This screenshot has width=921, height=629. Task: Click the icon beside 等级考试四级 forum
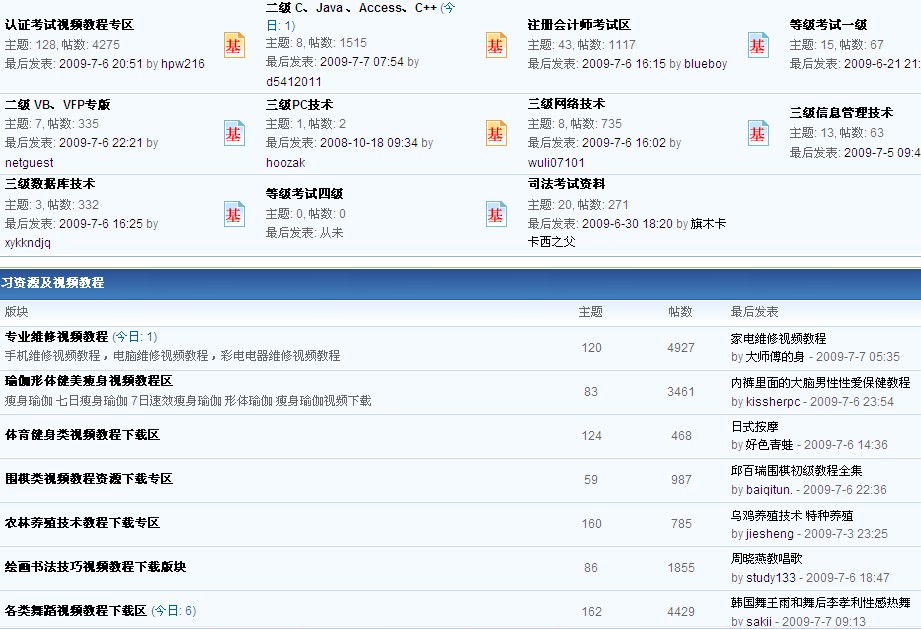click(x=234, y=214)
